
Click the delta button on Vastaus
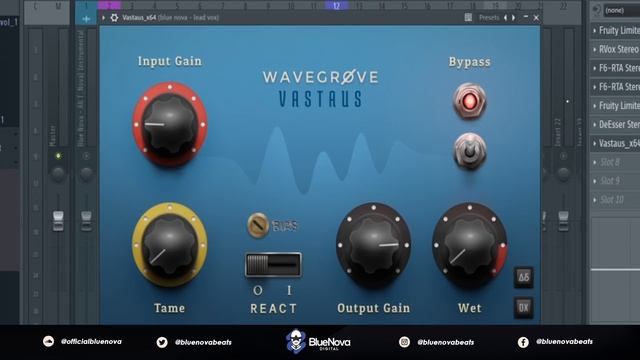[524, 278]
